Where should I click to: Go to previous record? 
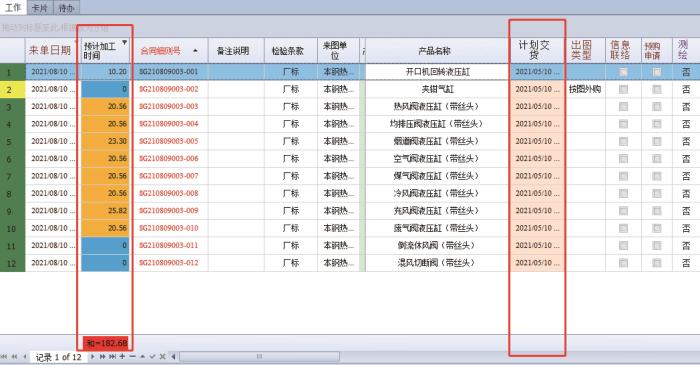point(25,357)
